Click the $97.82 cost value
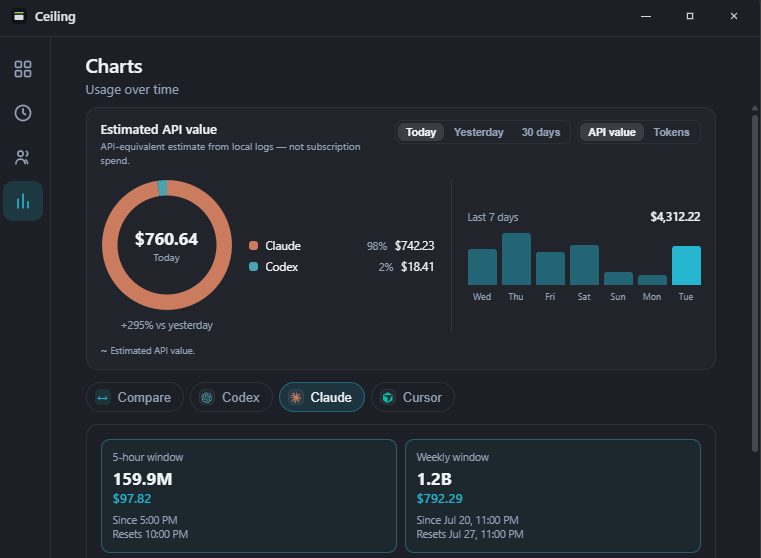Viewport: 761px width, 558px height. click(132, 499)
